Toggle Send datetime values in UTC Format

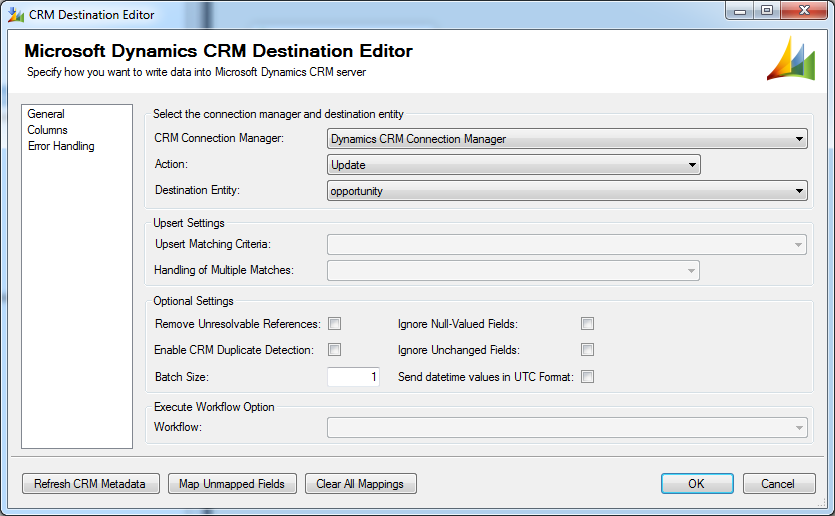point(587,377)
